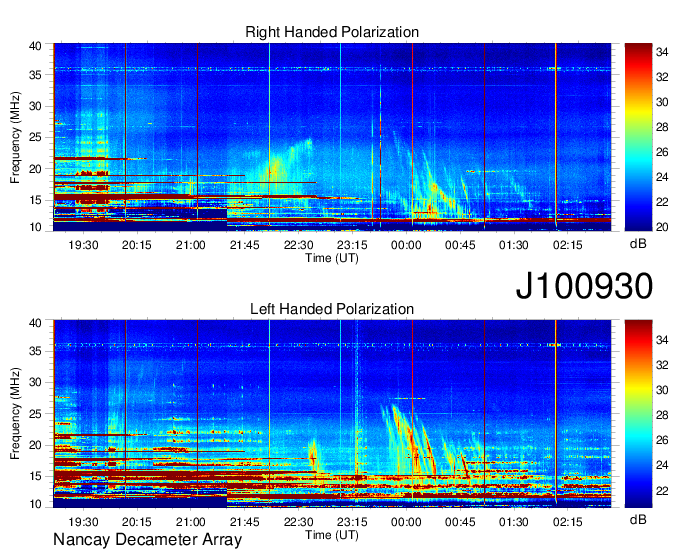Click the 23:15 time tick of right-handed plot
The image size is (680, 552).
point(352,245)
